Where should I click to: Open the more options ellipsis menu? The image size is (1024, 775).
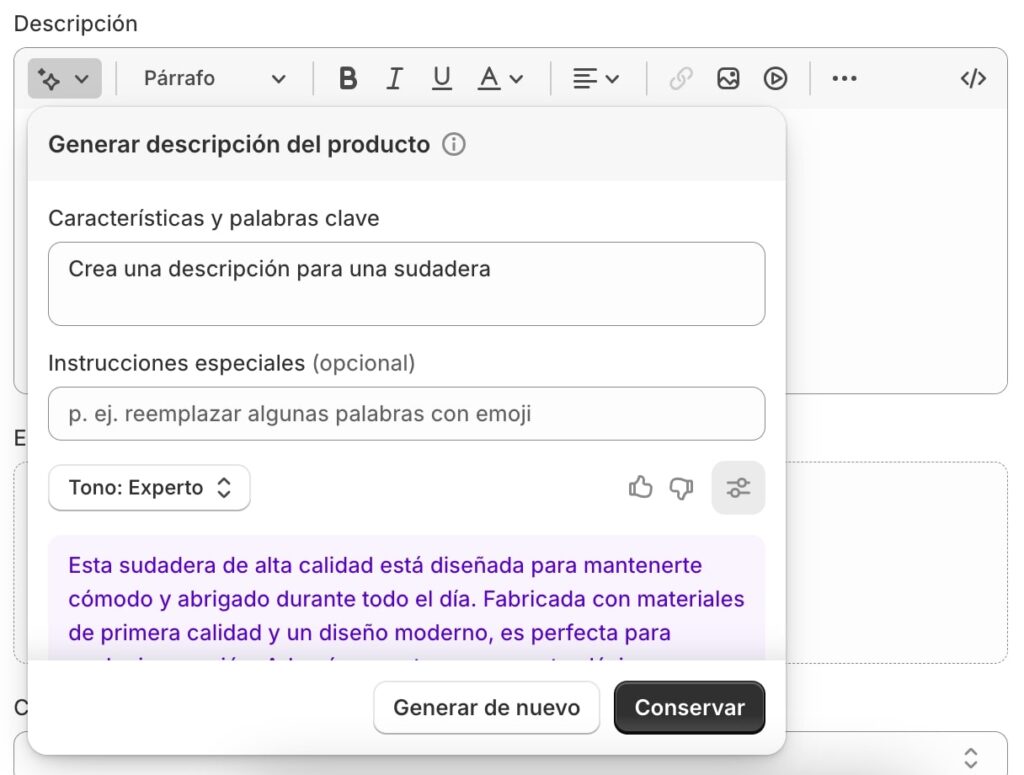point(844,78)
